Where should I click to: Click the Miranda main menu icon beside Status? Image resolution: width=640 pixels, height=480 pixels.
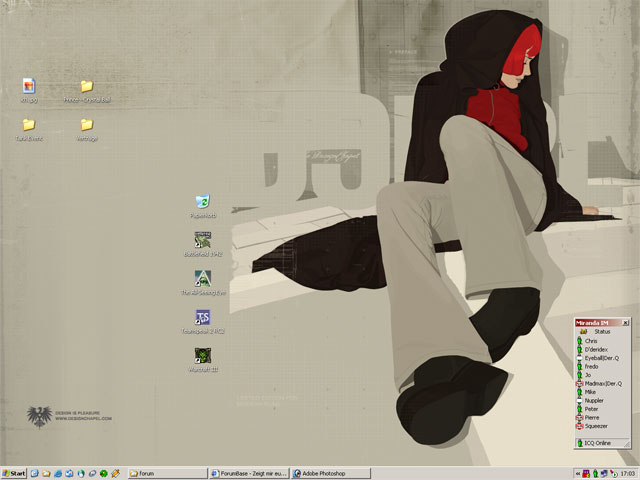[584, 331]
